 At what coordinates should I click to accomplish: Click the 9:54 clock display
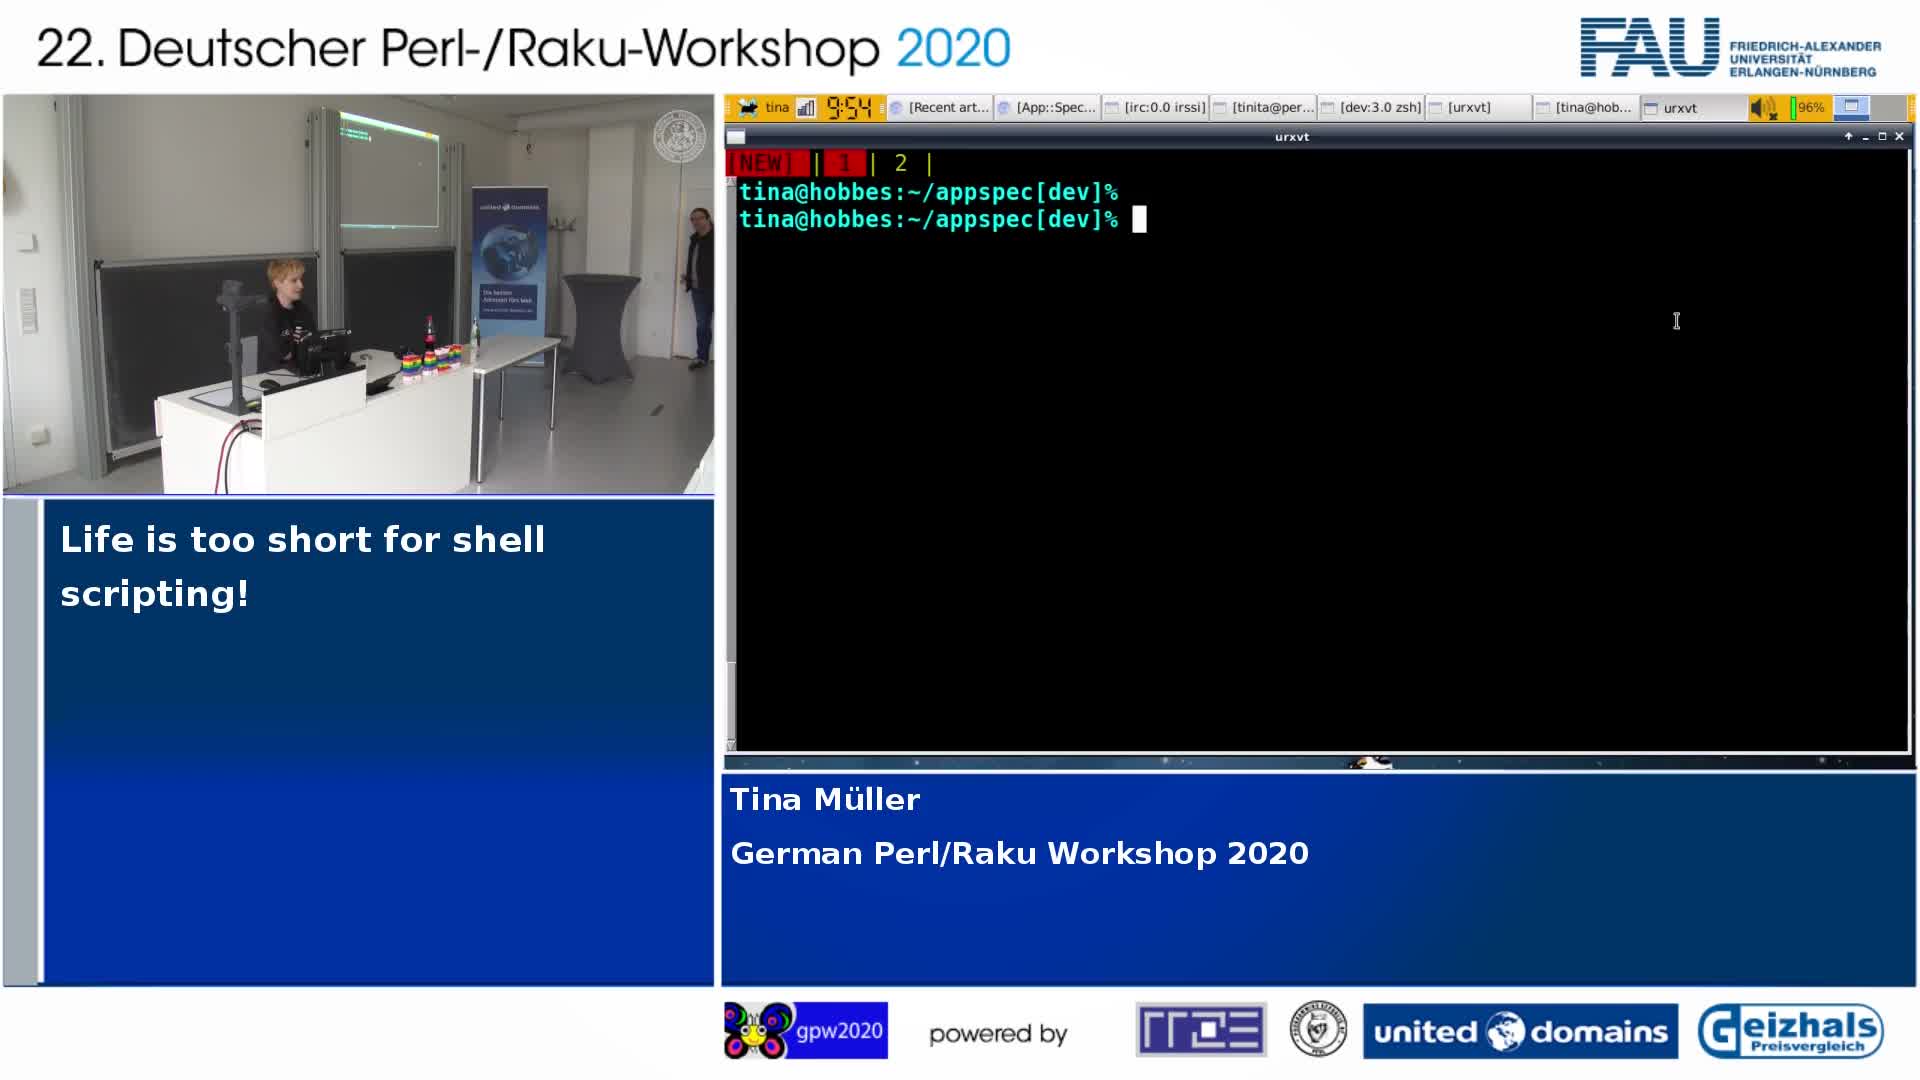pos(849,107)
